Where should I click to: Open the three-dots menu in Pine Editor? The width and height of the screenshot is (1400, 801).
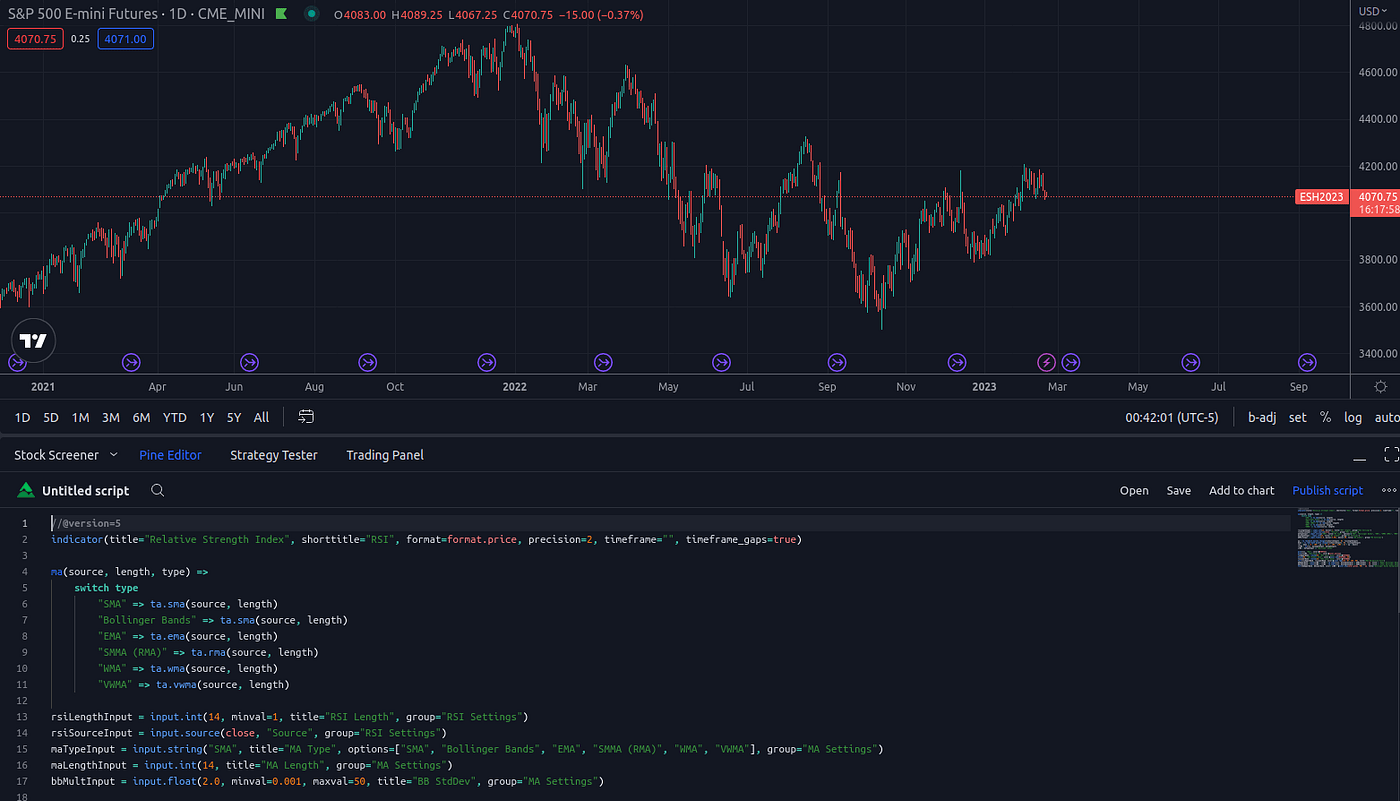[1388, 490]
